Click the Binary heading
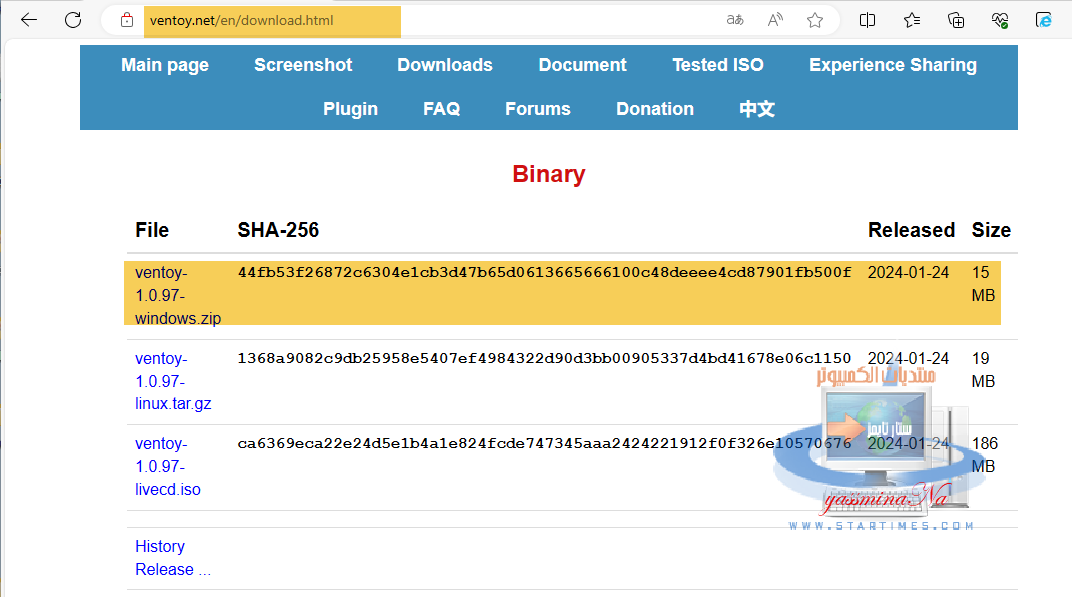Screen dimensions: 1072x597 (x=548, y=174)
